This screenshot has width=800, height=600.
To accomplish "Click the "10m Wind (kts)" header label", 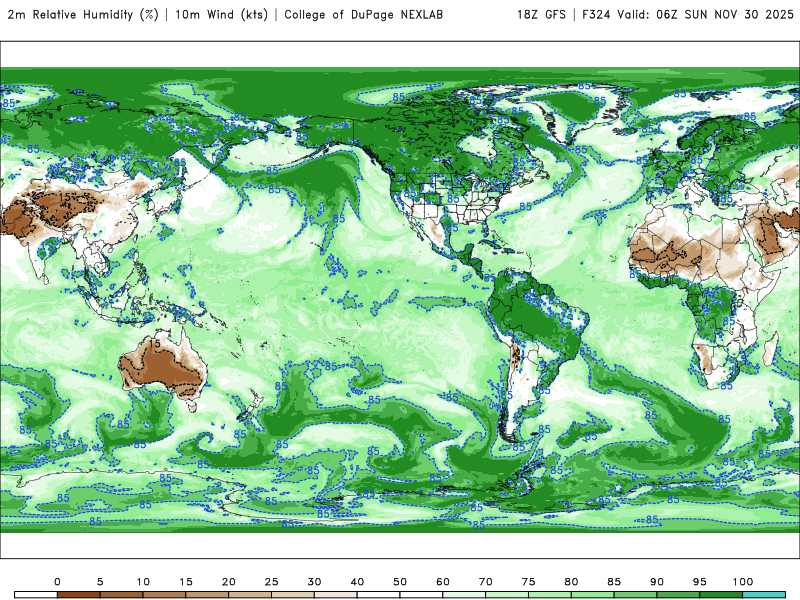I will click(x=221, y=15).
